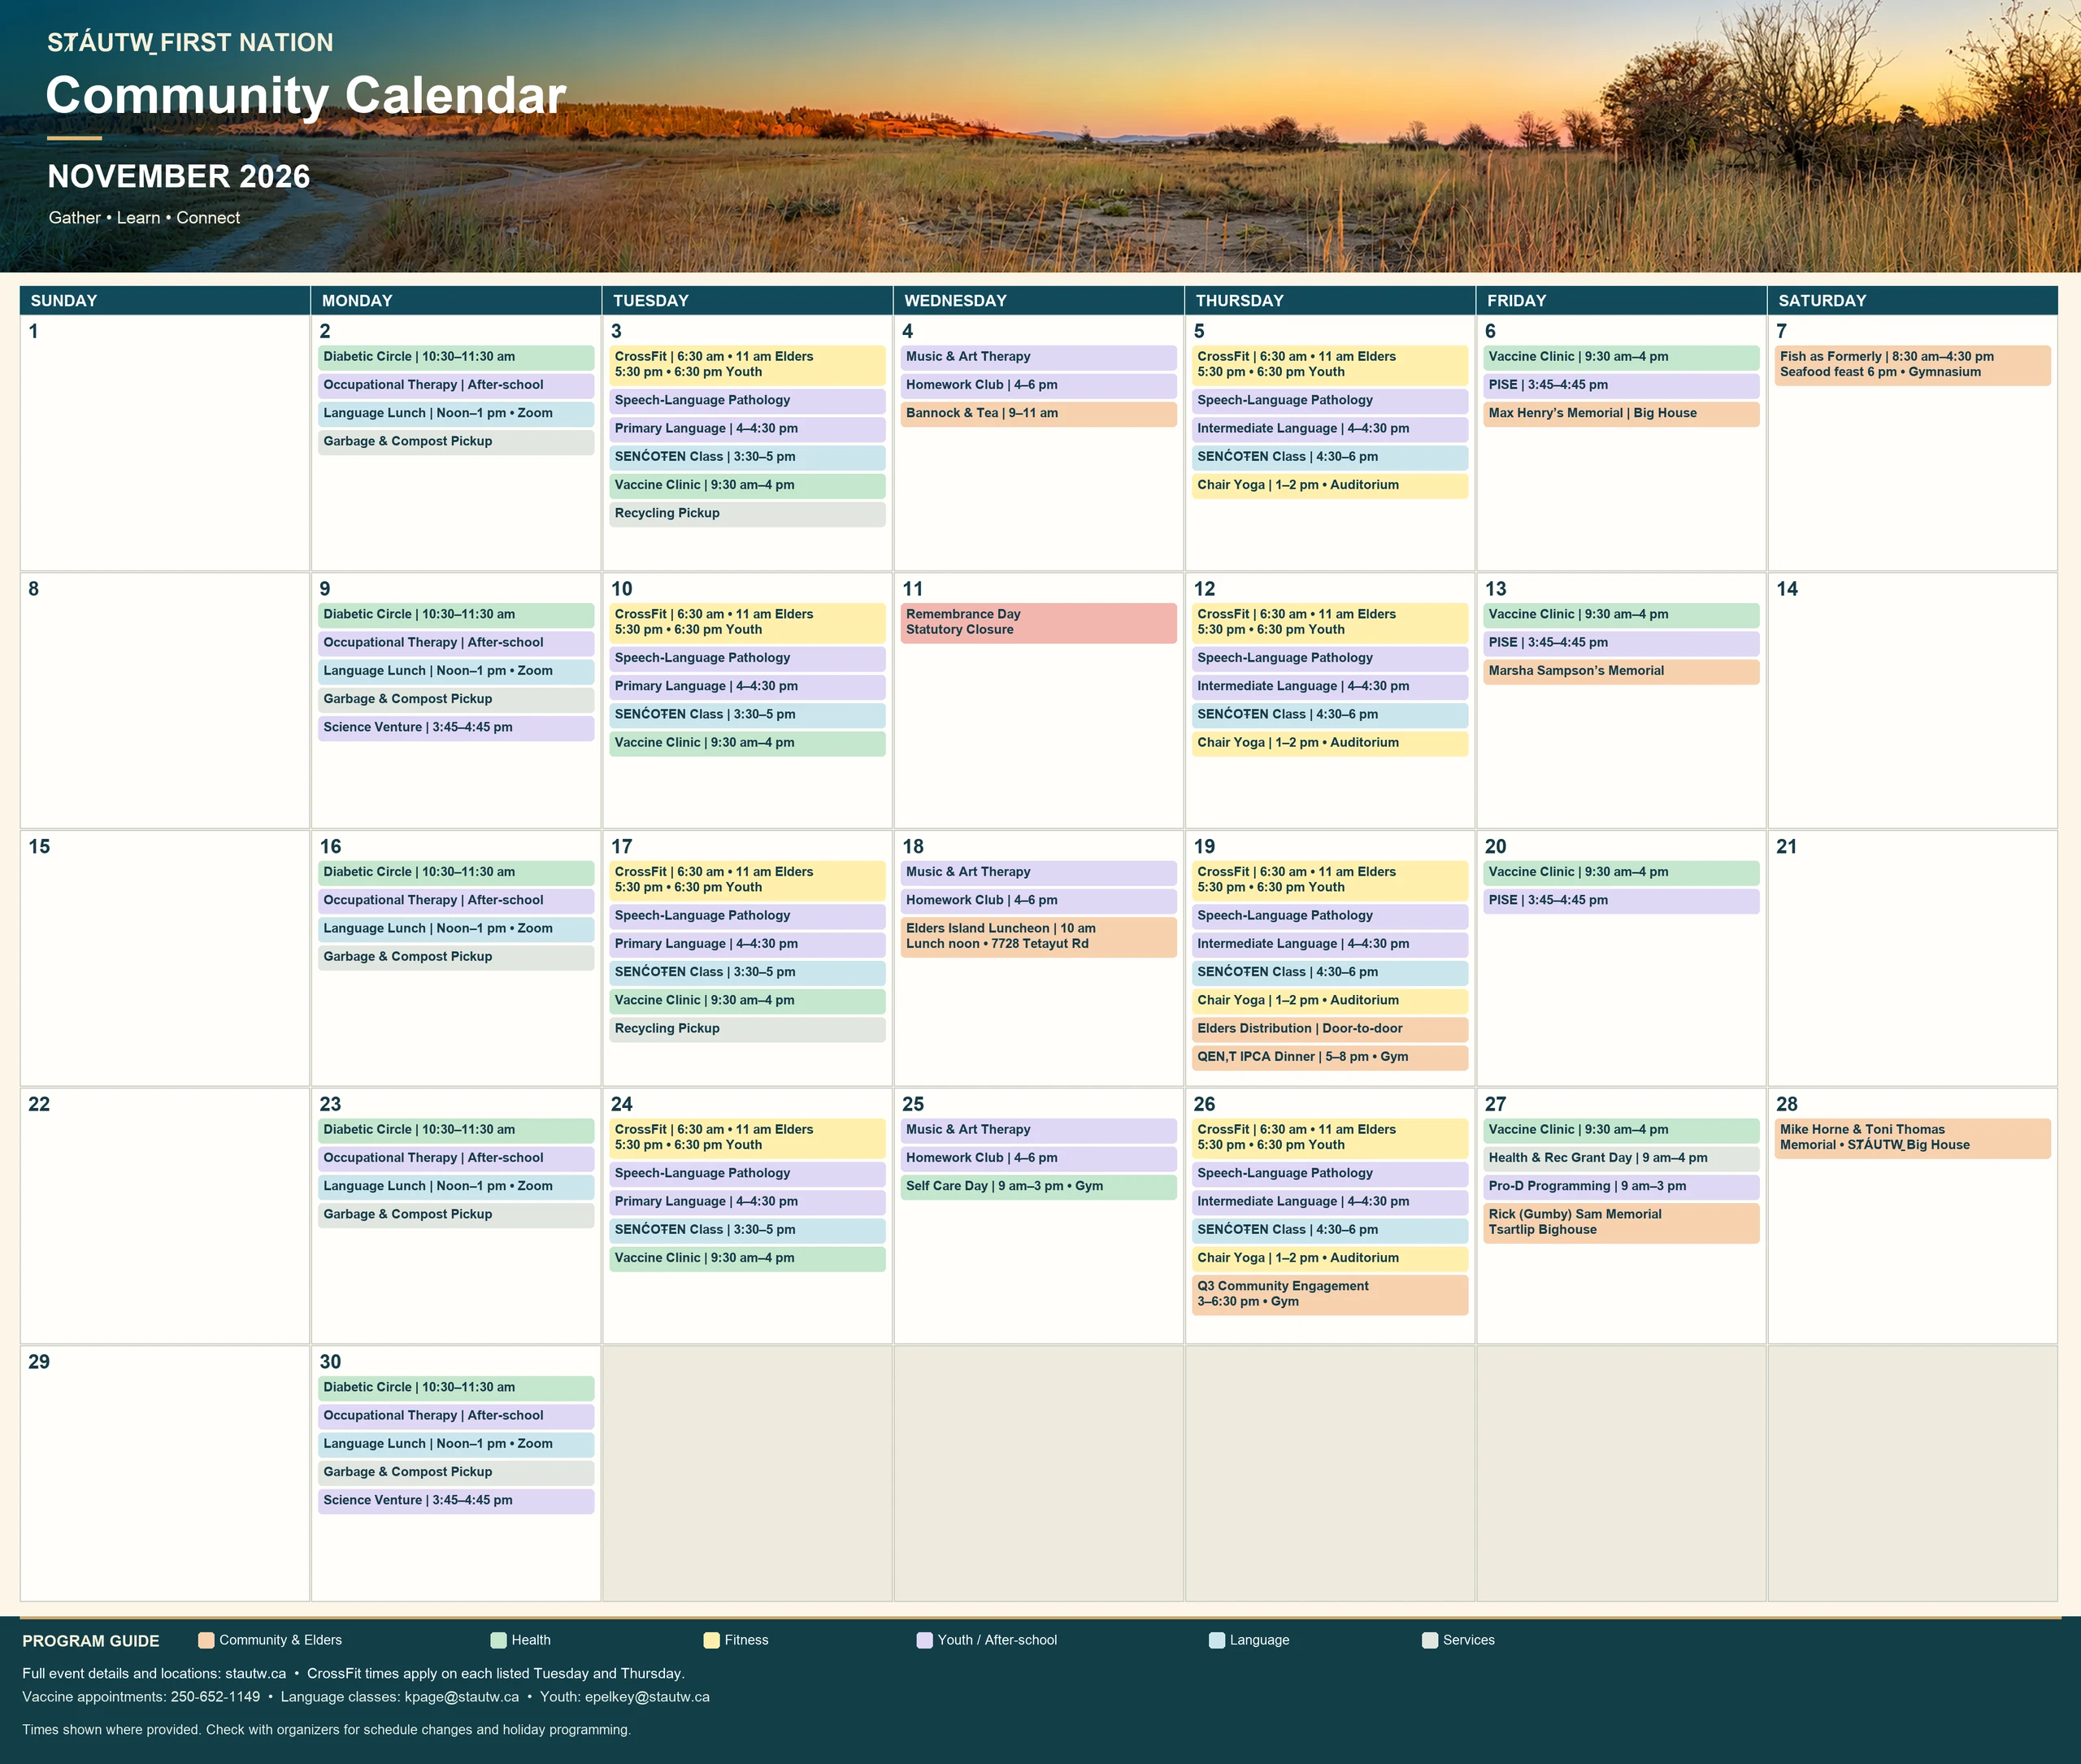Select Elders Distribution Door-to-door event
Viewport: 2081px width, 1764px height.
1330,1029
